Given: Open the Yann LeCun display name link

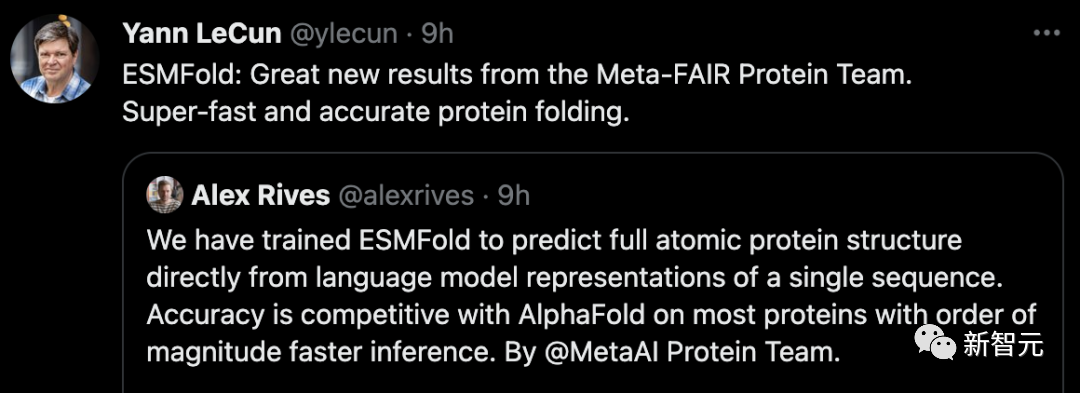Looking at the screenshot, I should tap(201, 33).
